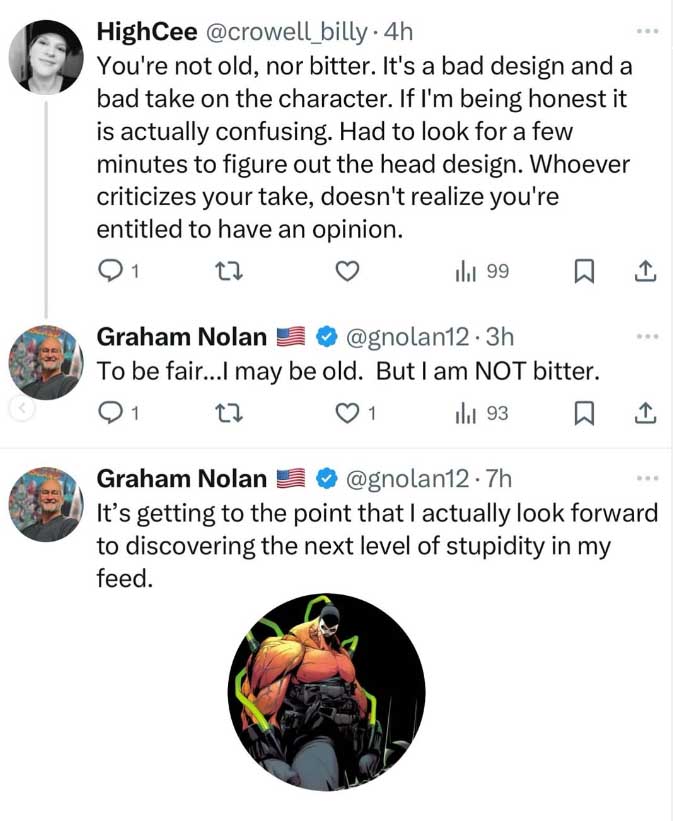Image resolution: width=673 pixels, height=821 pixels.
Task: Bookmark Graham Nolan's 3h reply
Action: click(x=585, y=411)
